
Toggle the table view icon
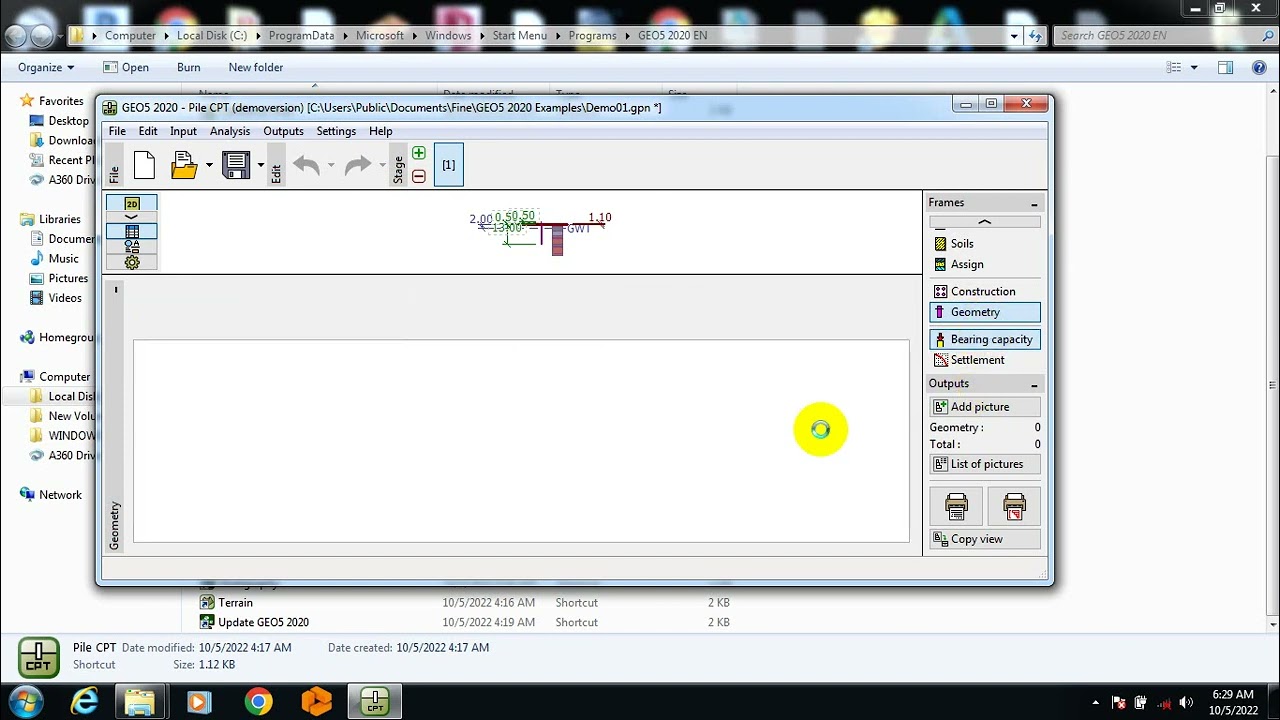pos(132,231)
